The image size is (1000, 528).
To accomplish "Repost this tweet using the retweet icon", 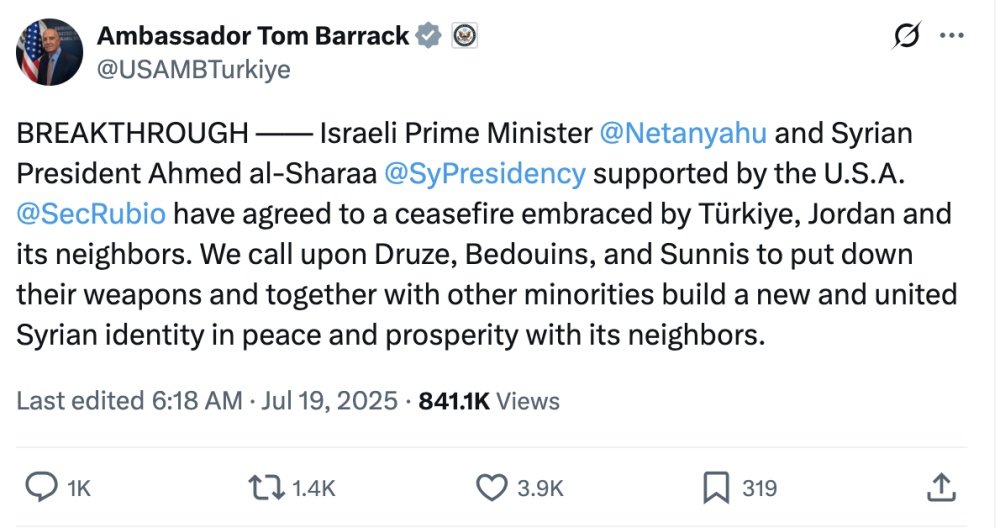I will coord(263,487).
